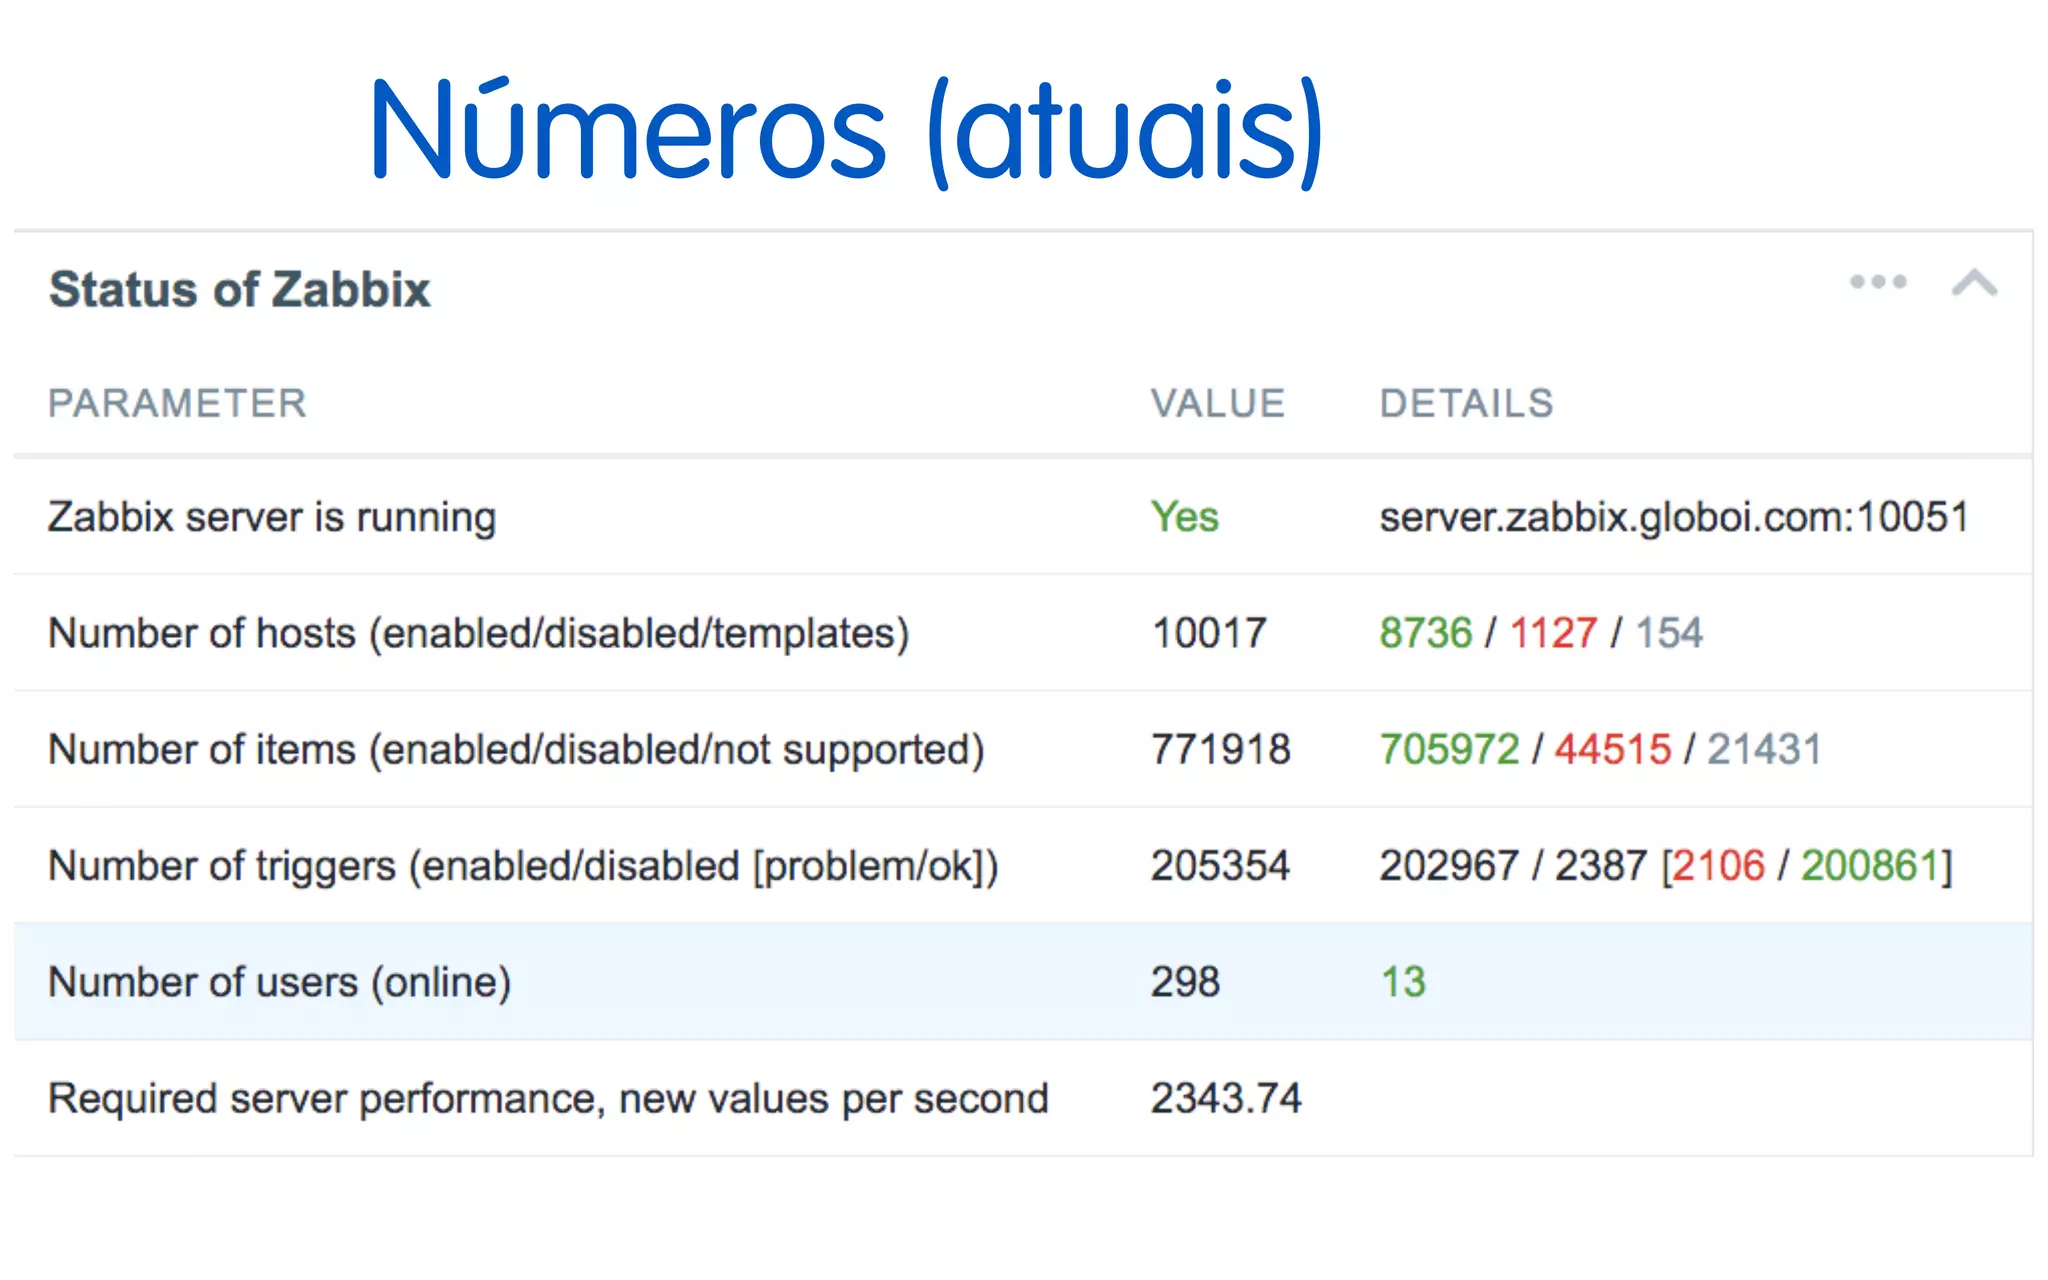
Task: Click the templates count 154
Action: tap(1669, 633)
